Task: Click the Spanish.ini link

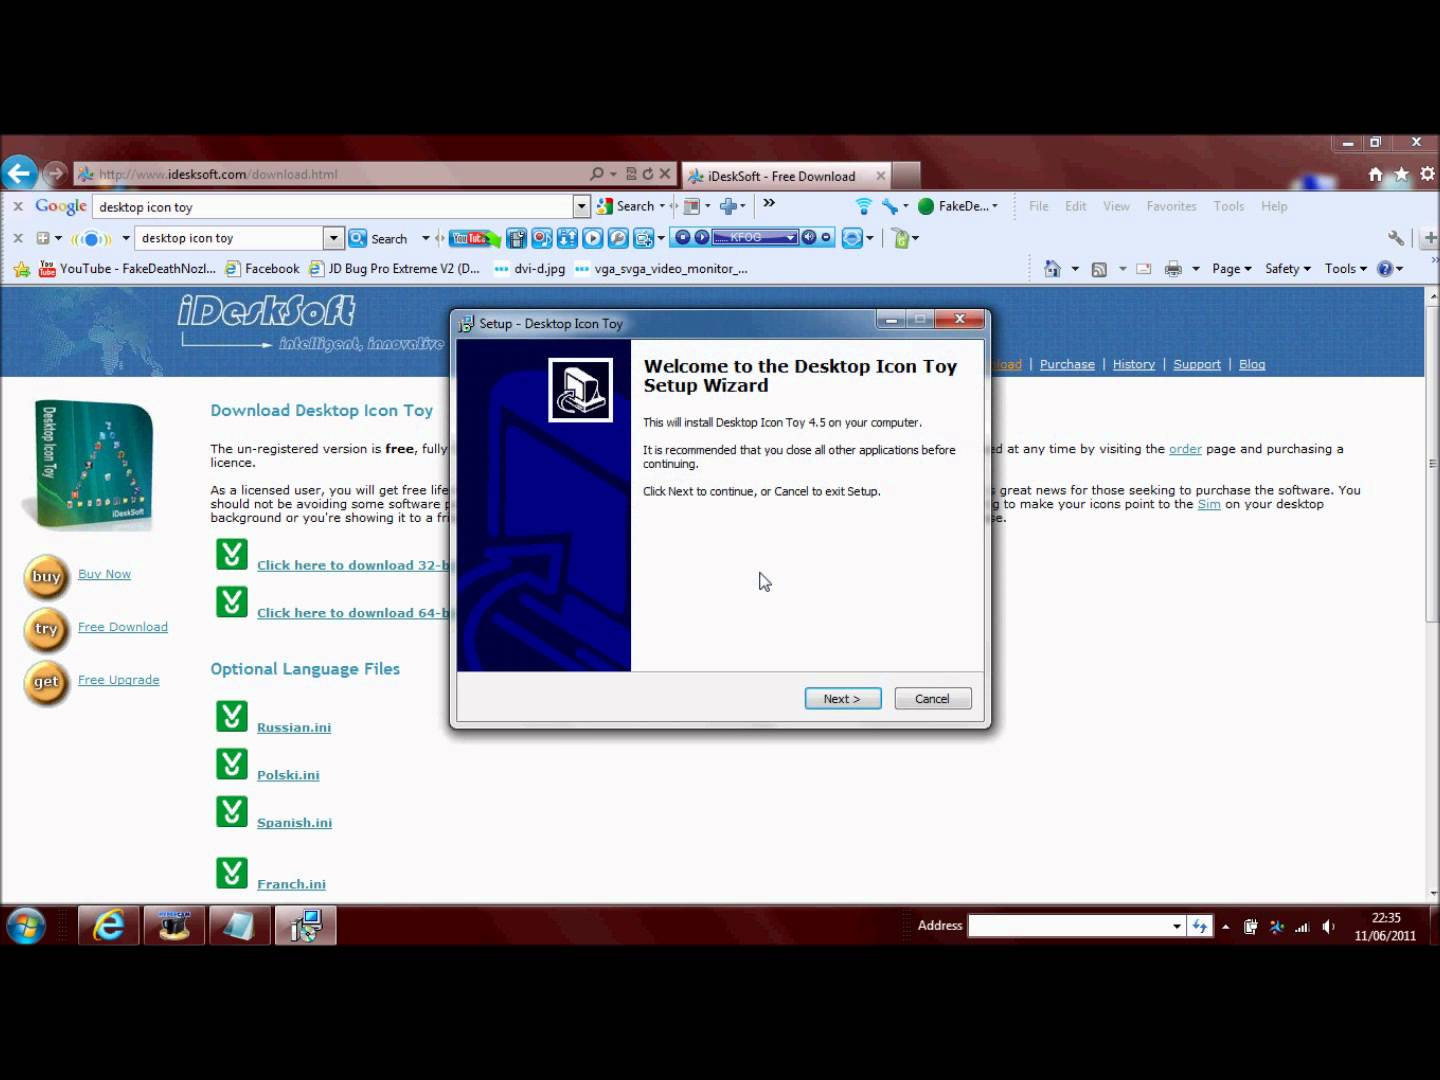Action: [x=295, y=823]
